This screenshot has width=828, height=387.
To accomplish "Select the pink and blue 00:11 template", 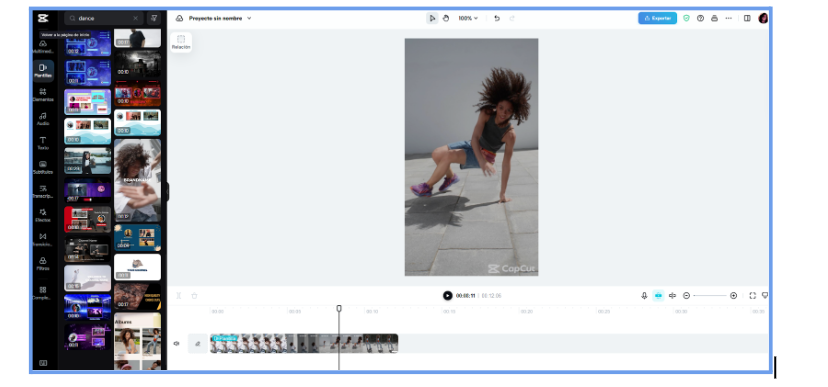I will point(88,102).
